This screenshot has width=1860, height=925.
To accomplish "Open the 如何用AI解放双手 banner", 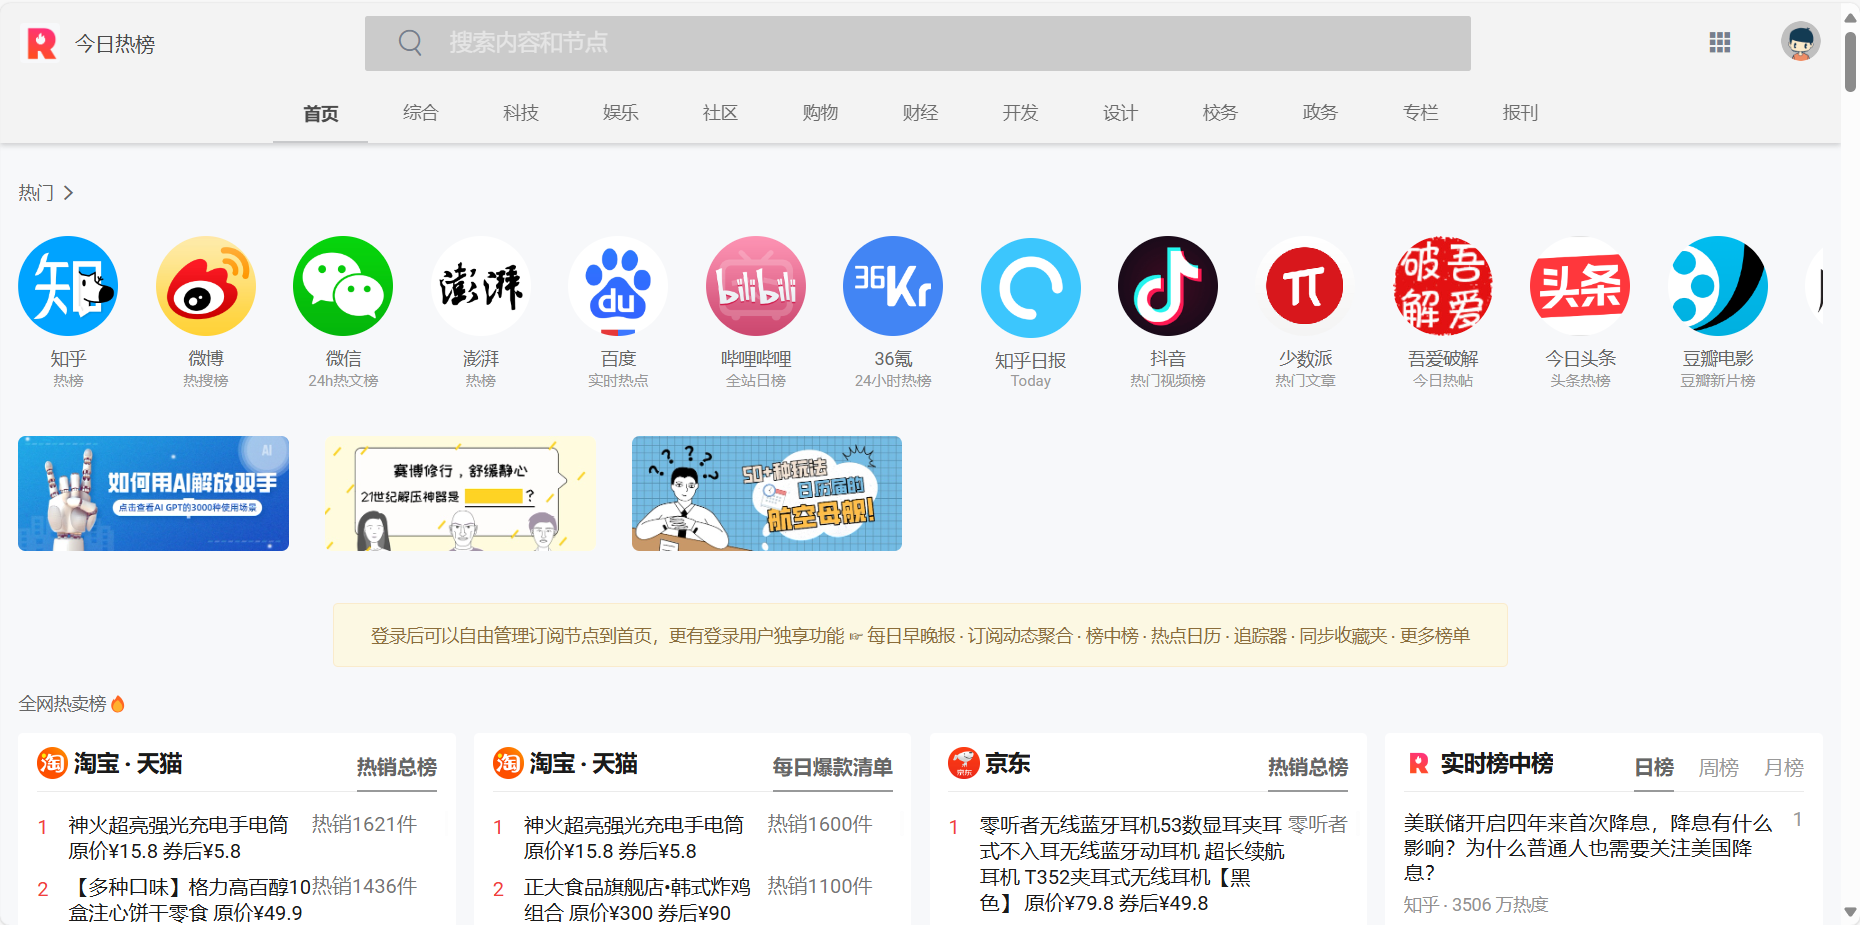I will click(153, 493).
